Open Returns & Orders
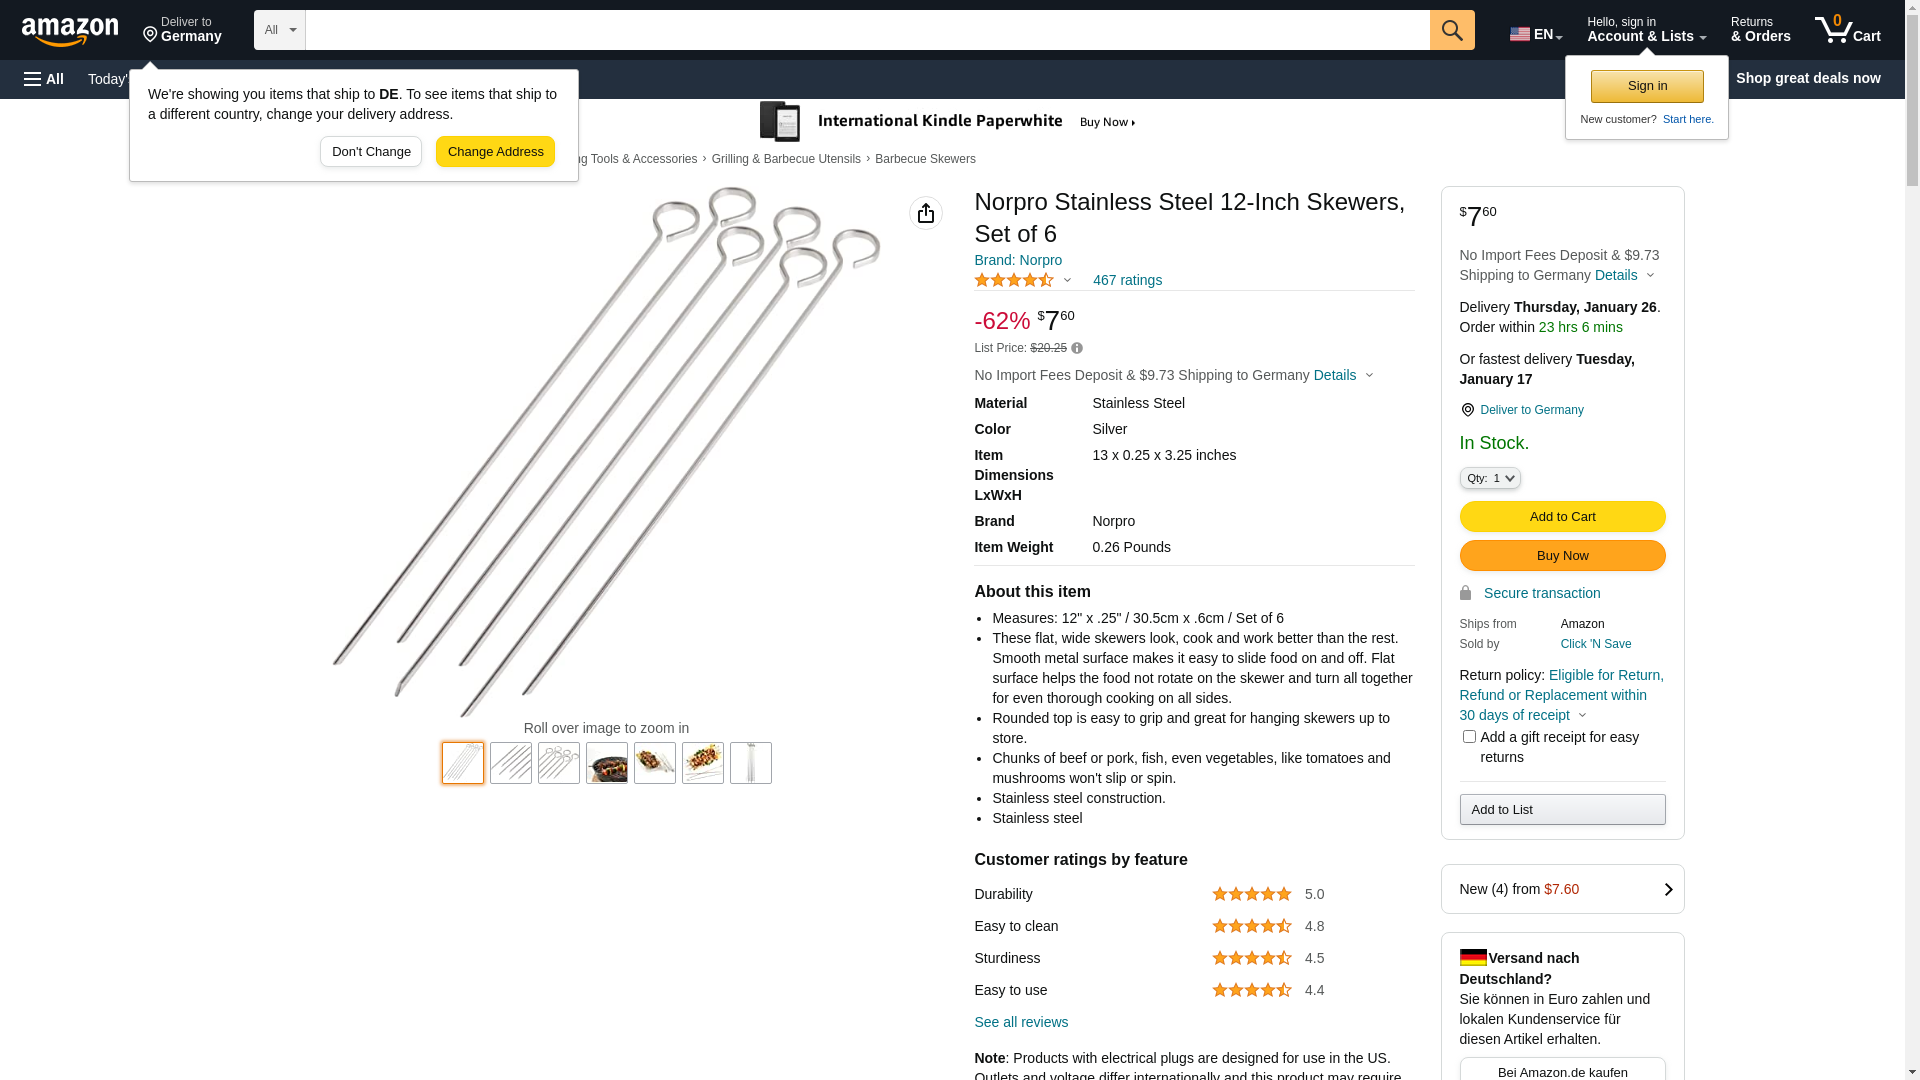Screen dimensions: 1920x1080 1760,30
